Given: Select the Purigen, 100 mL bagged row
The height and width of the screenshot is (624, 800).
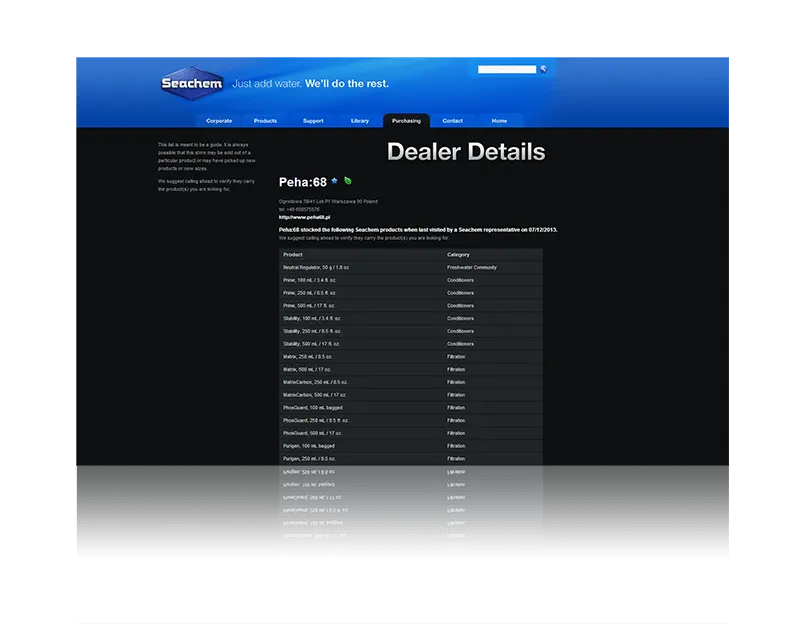Looking at the screenshot, I should pos(411,446).
